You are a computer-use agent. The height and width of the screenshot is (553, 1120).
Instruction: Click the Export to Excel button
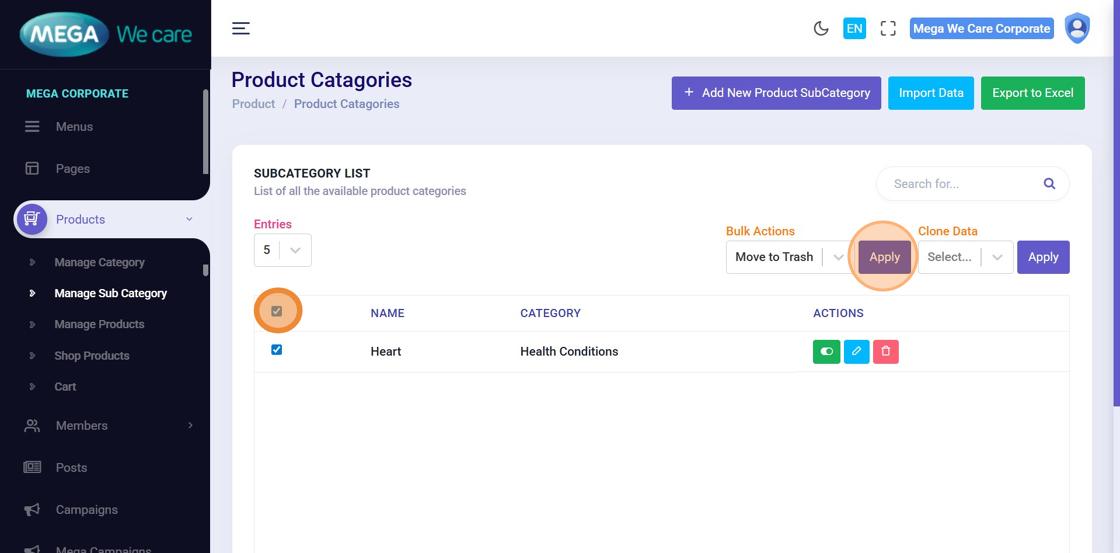coord(1032,93)
